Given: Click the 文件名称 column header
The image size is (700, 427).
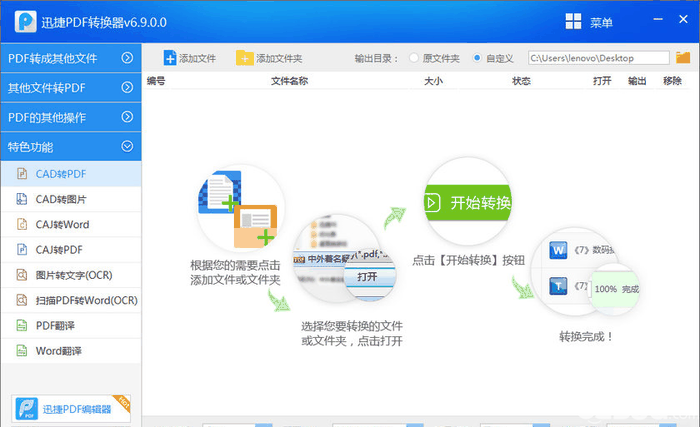Looking at the screenshot, I should 289,81.
